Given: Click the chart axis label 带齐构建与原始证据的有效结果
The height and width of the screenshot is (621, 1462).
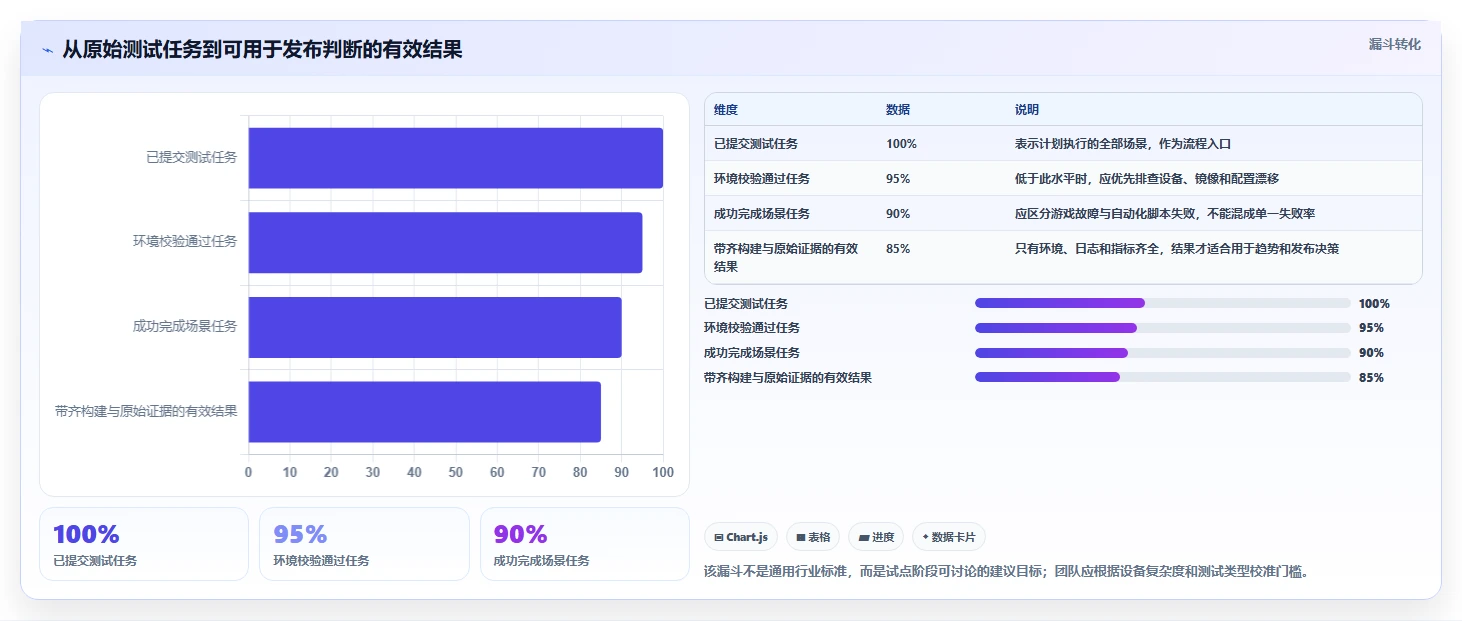Looking at the screenshot, I should coord(146,411).
